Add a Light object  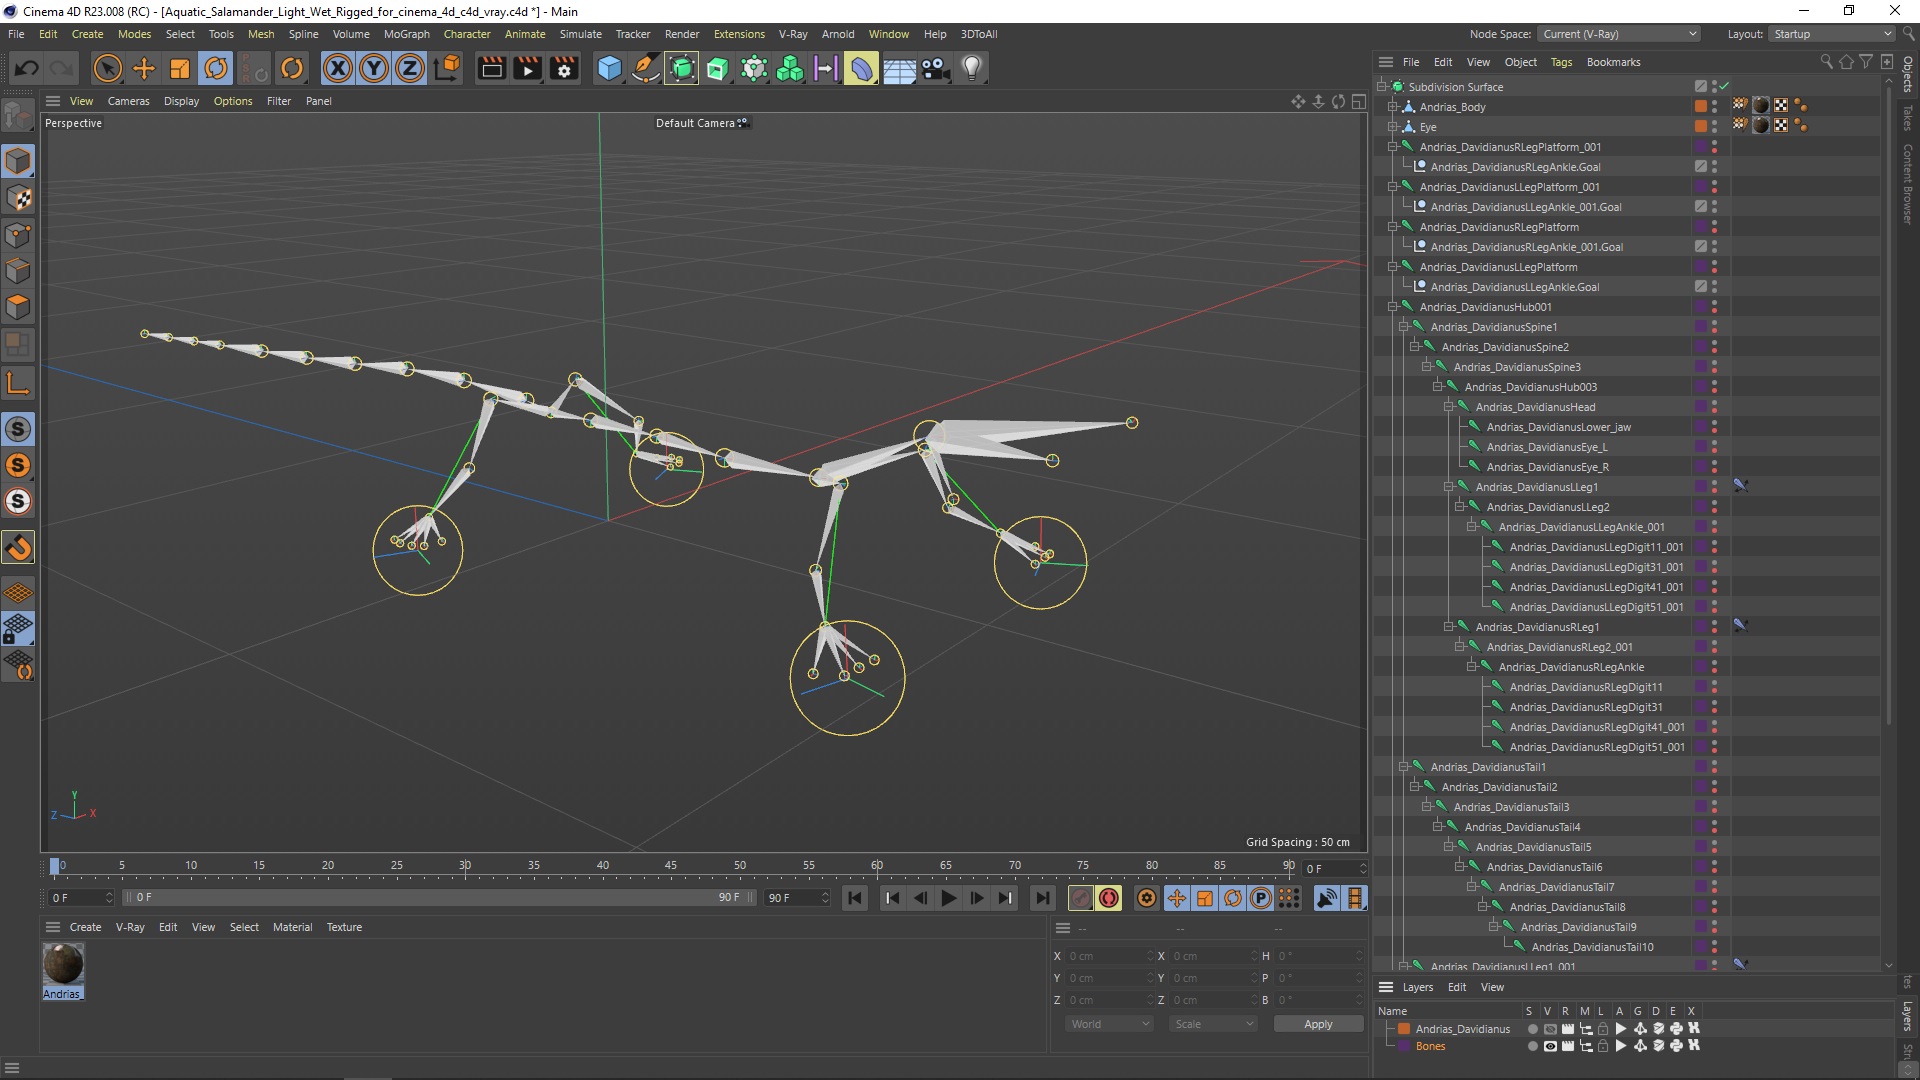(x=972, y=68)
